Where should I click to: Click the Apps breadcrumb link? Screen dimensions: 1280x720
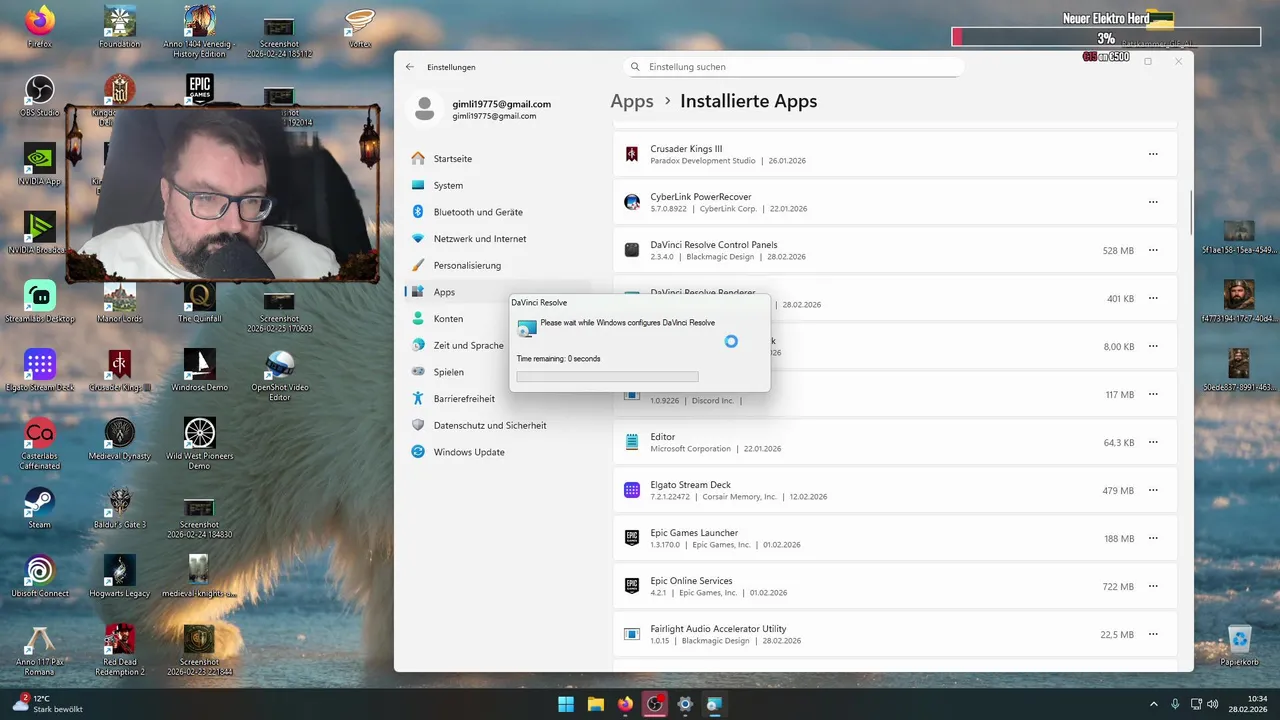[632, 101]
